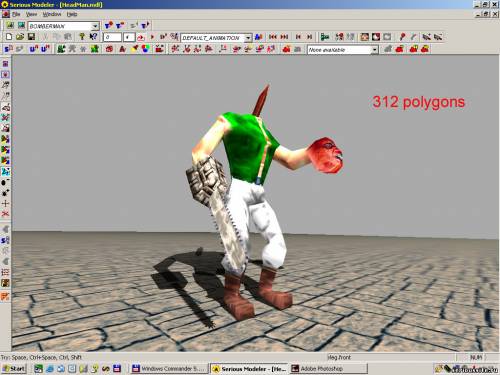Click the Start button on taskbar
The image size is (500, 375).
click(x=14, y=369)
